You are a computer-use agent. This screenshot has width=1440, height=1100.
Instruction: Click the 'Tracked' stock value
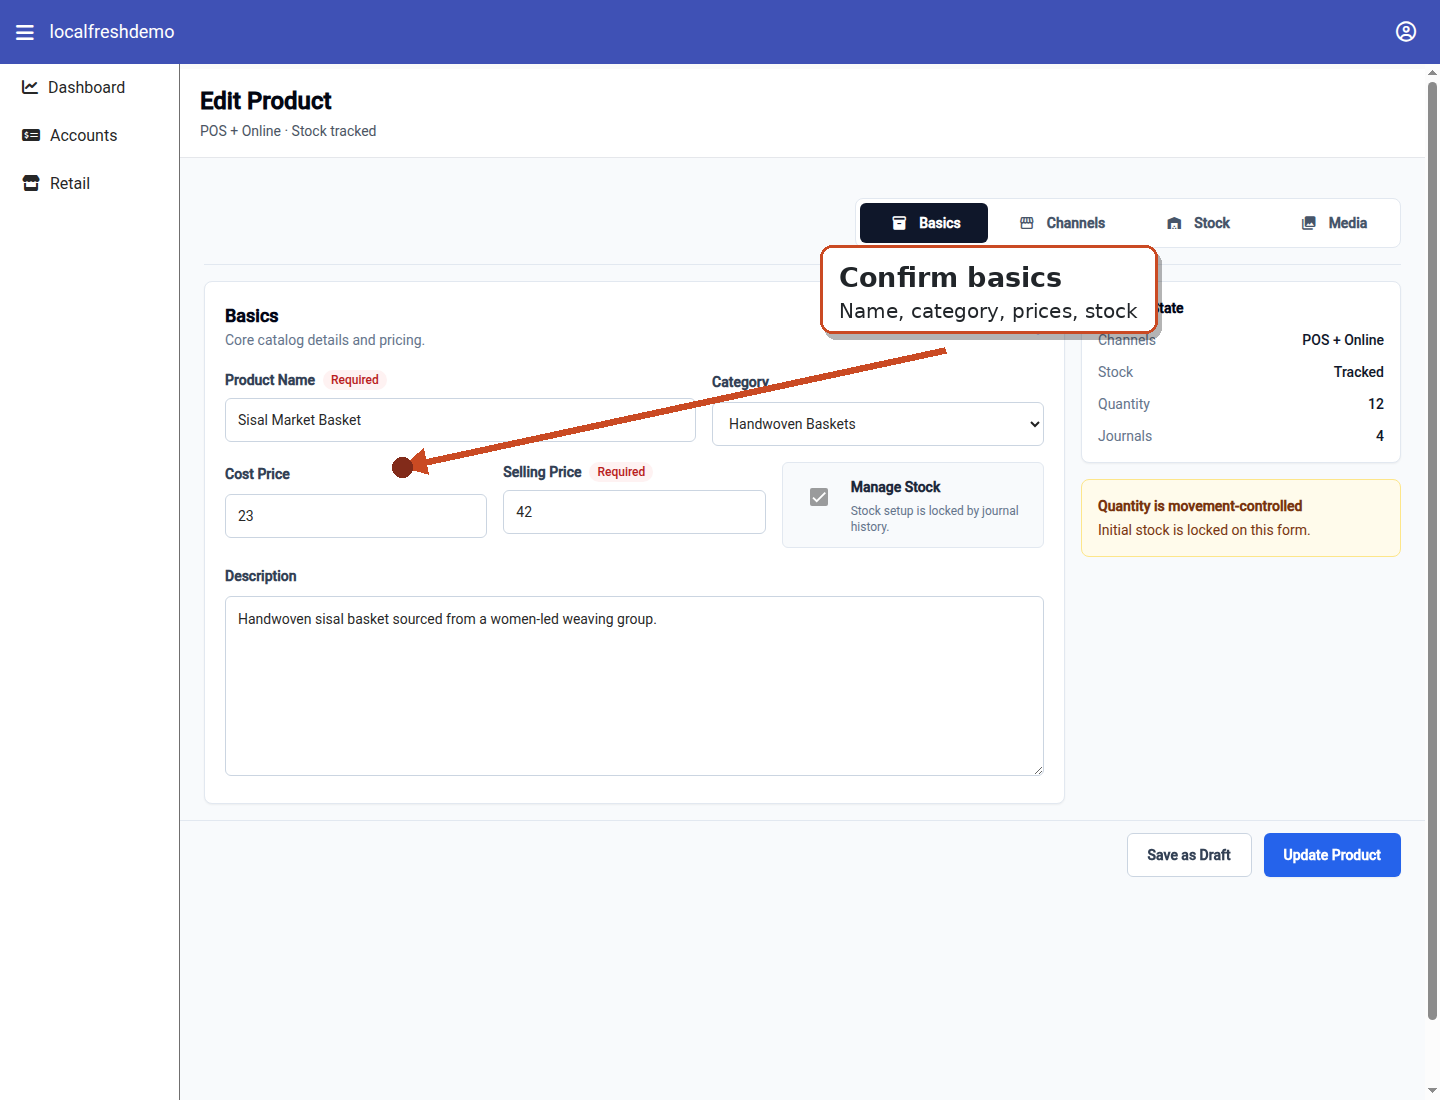pyautogui.click(x=1359, y=372)
